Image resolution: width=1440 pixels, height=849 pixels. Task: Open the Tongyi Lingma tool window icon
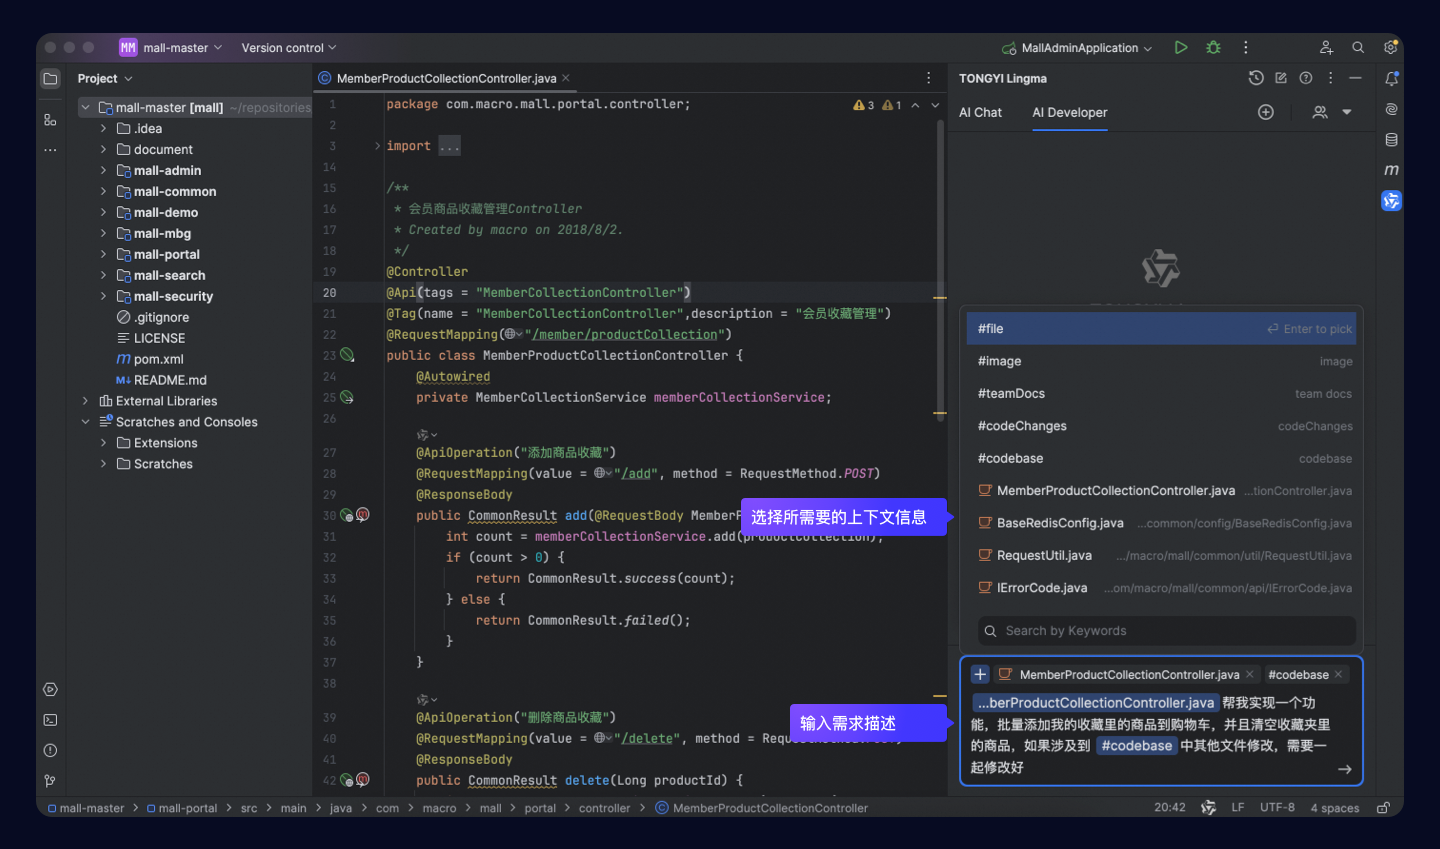(x=1391, y=201)
